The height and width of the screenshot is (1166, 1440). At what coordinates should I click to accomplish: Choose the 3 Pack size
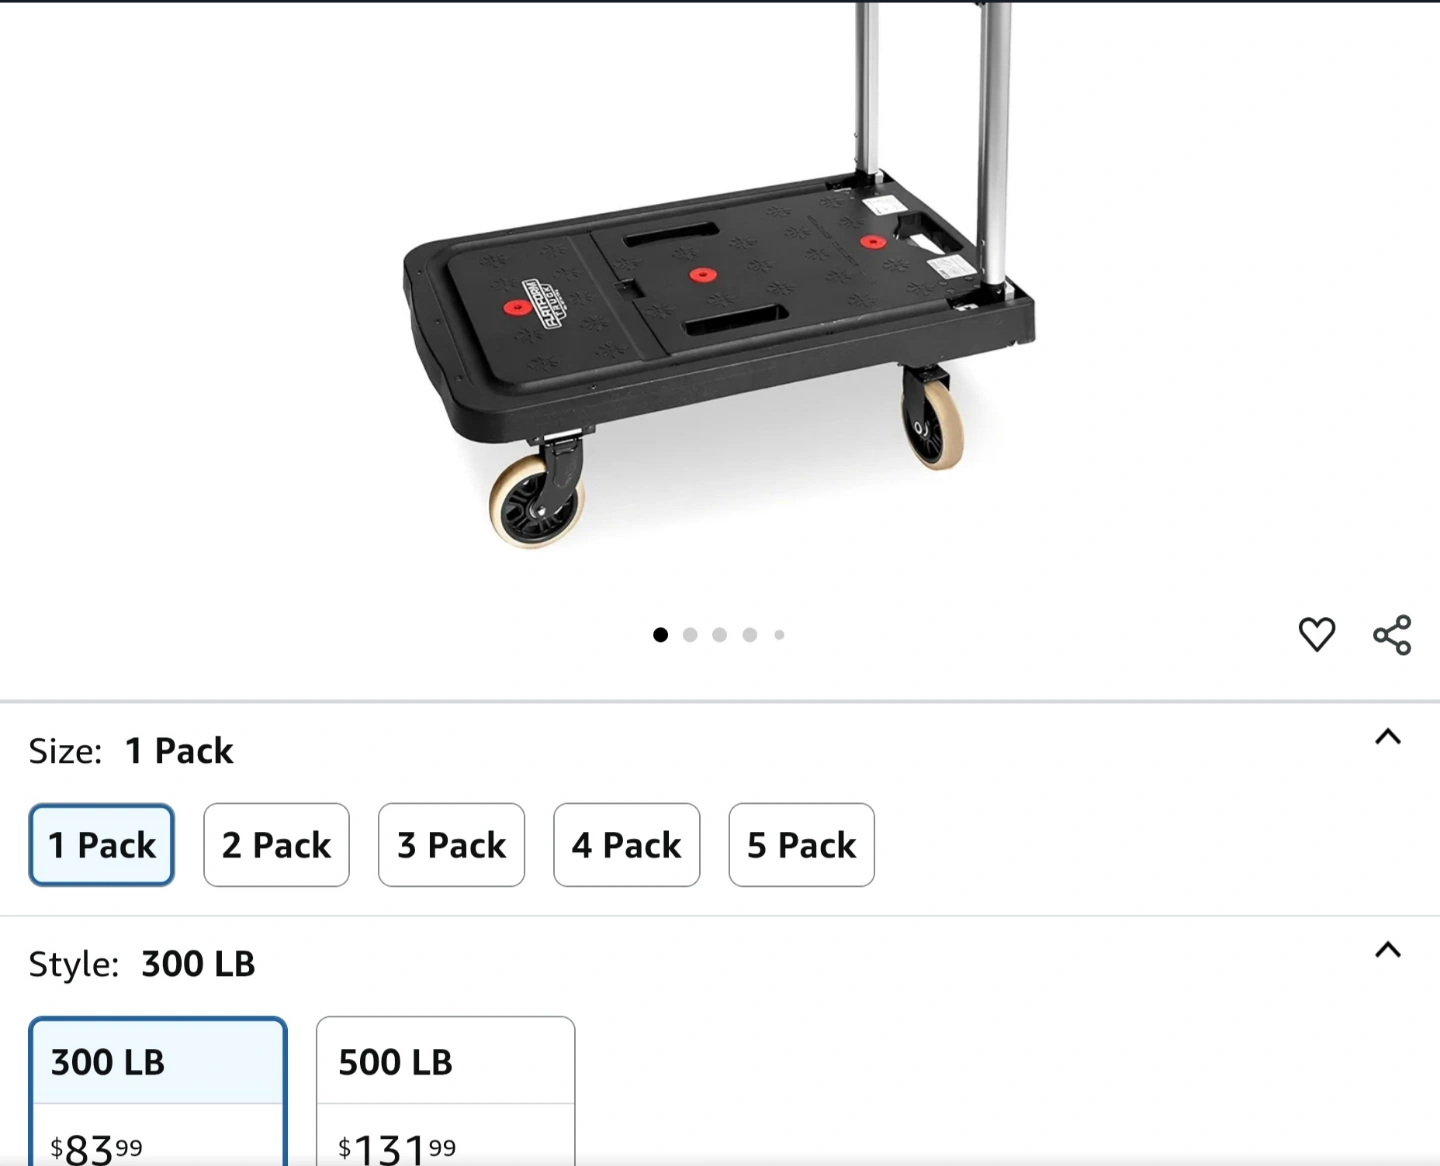tap(451, 845)
